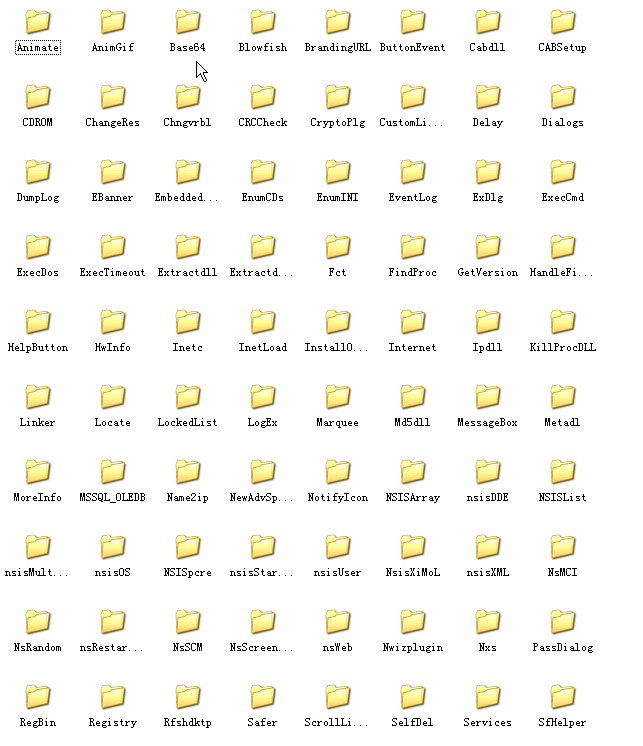Click the CABSetup folder
The height and width of the screenshot is (746, 643).
563,22
